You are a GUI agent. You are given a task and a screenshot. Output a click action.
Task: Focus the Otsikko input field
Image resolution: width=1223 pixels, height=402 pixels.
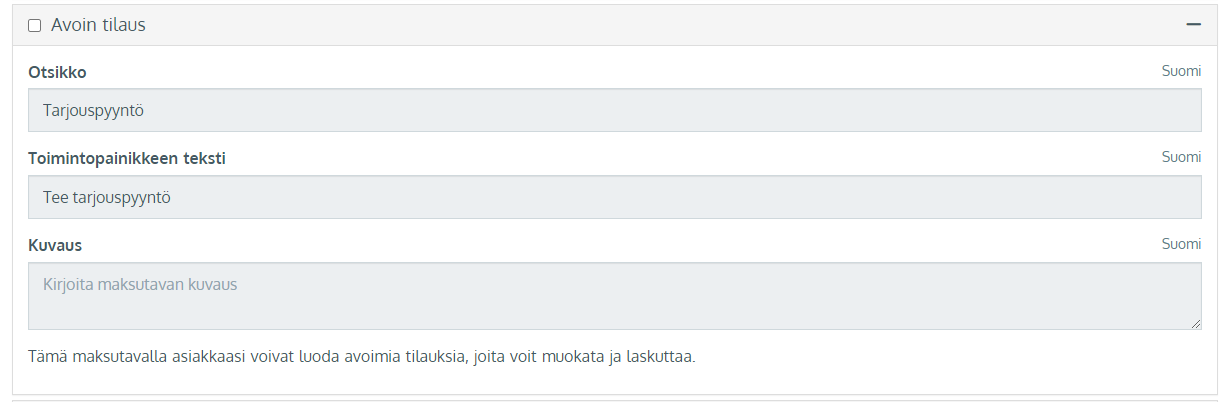tap(614, 111)
